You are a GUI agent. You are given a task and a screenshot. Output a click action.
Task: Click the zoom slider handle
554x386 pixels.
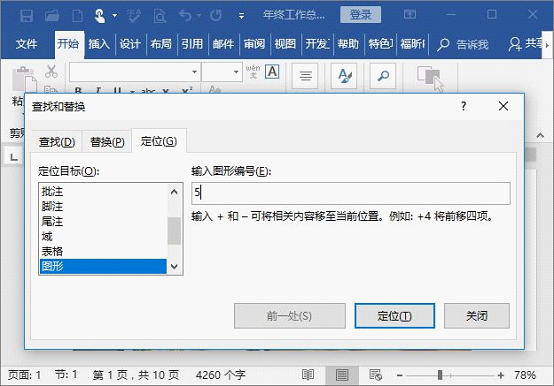click(440, 375)
